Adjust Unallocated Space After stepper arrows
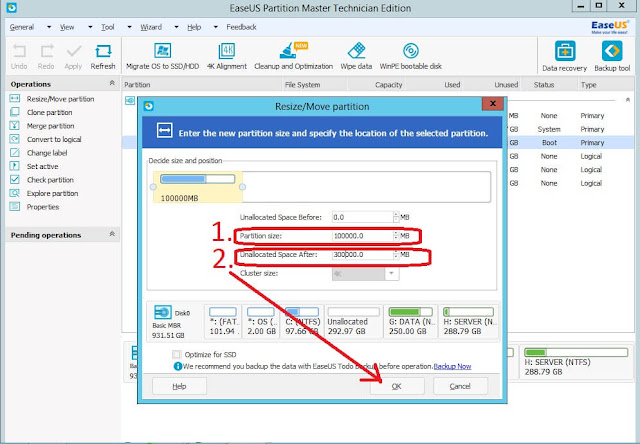Screen dimensions: 640x444 (x=396, y=254)
